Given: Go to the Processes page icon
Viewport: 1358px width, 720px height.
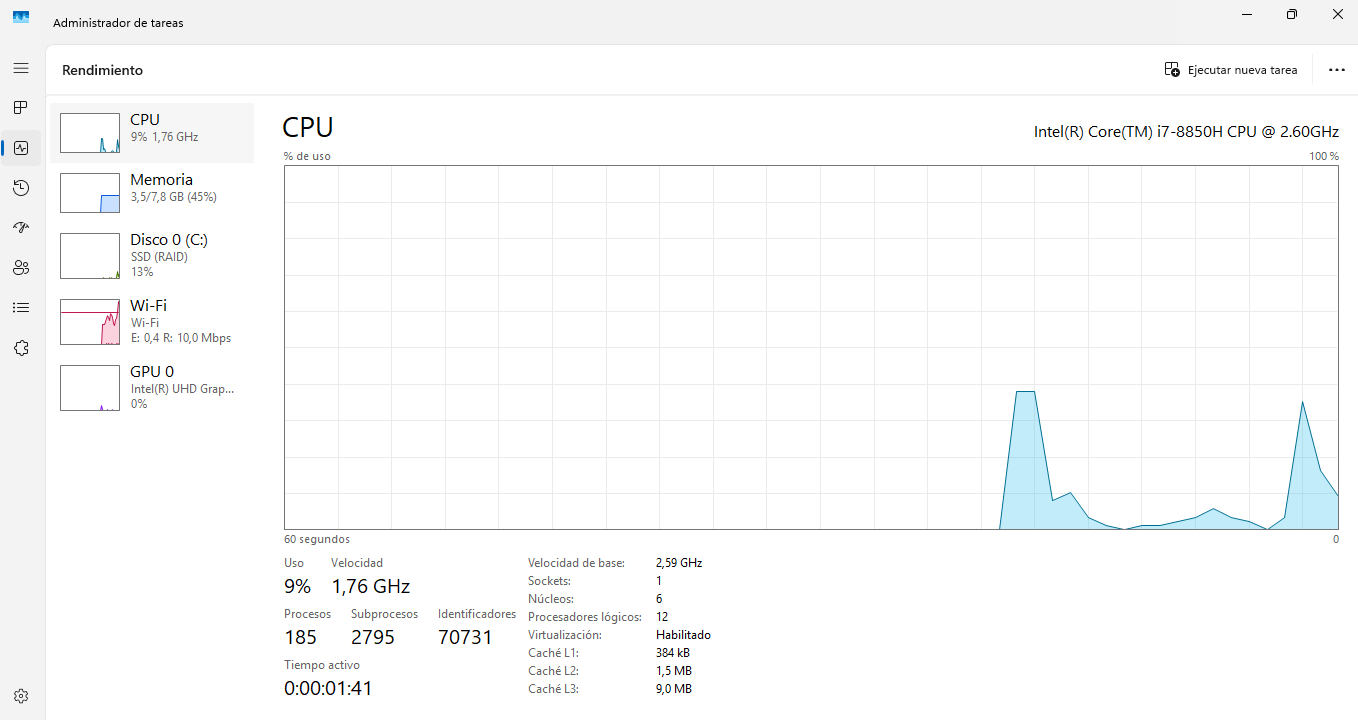Looking at the screenshot, I should point(21,107).
